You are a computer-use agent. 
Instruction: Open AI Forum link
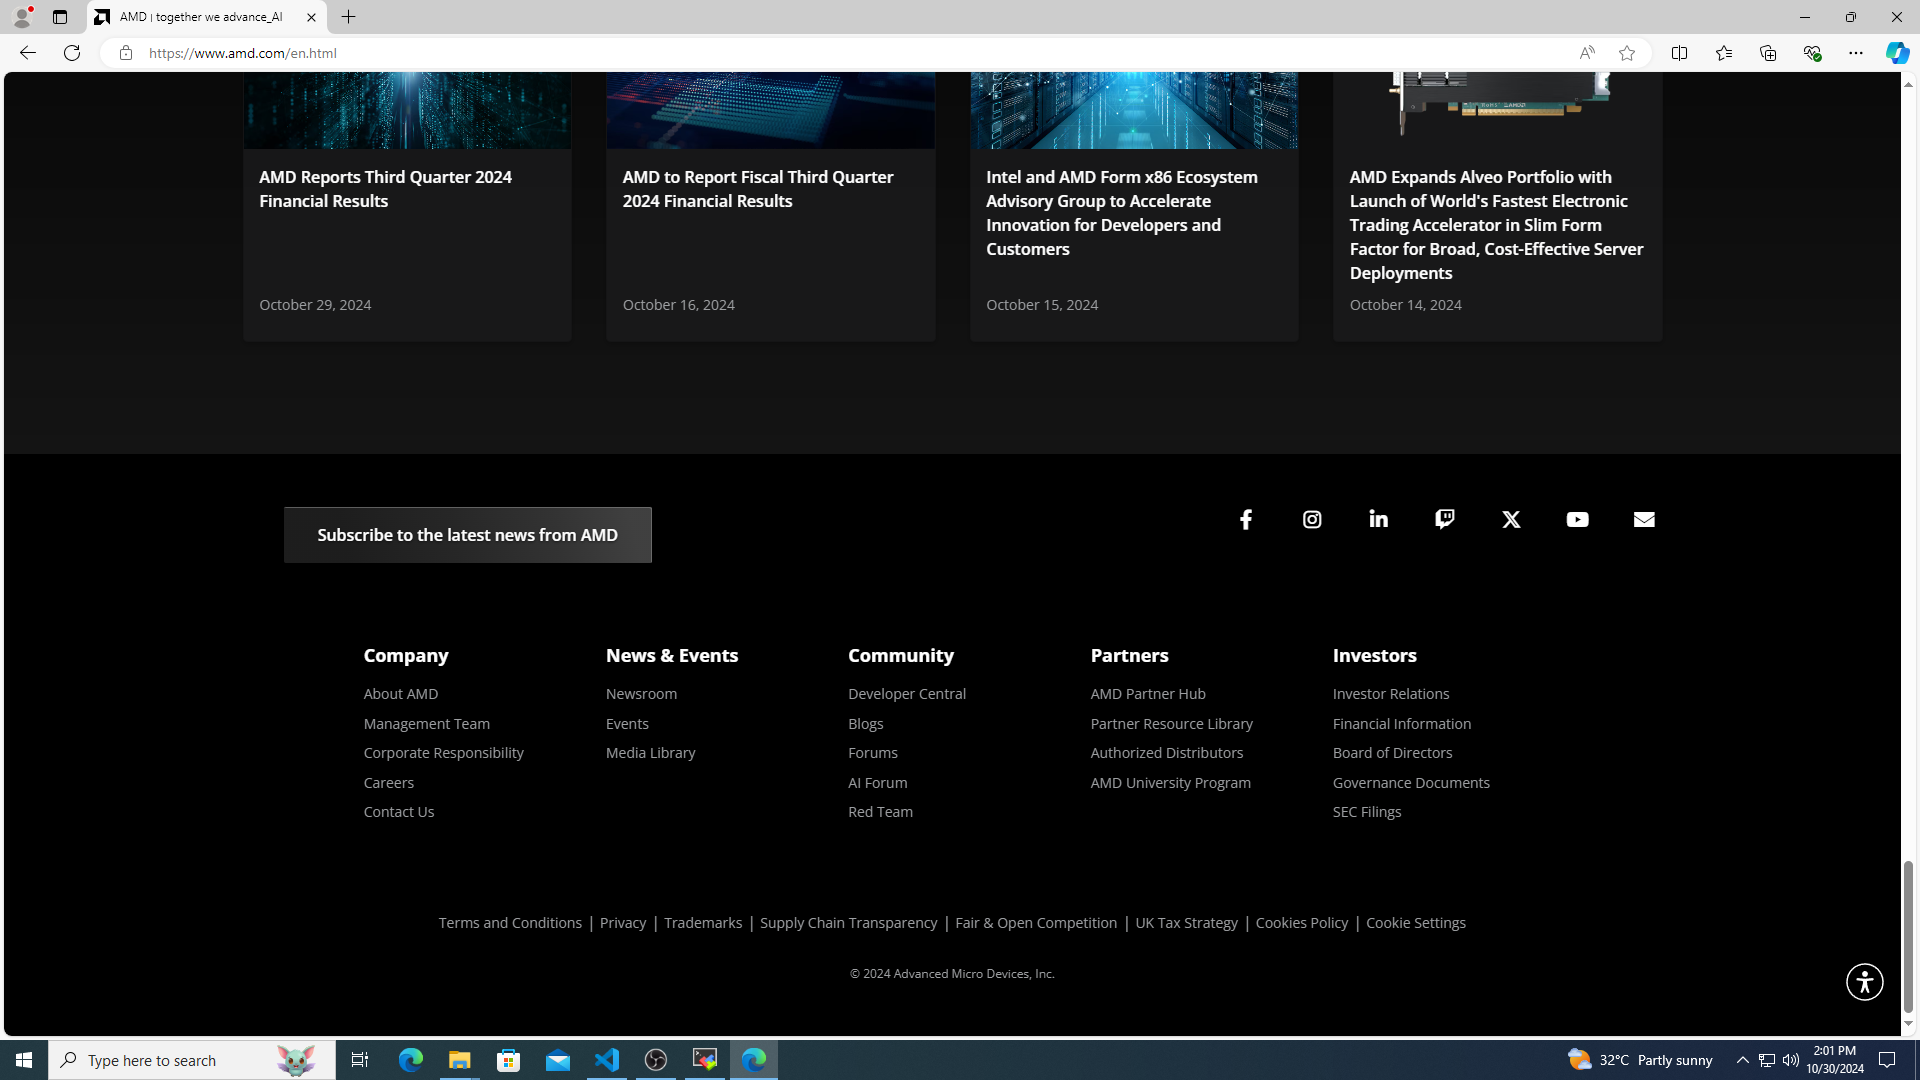878,783
